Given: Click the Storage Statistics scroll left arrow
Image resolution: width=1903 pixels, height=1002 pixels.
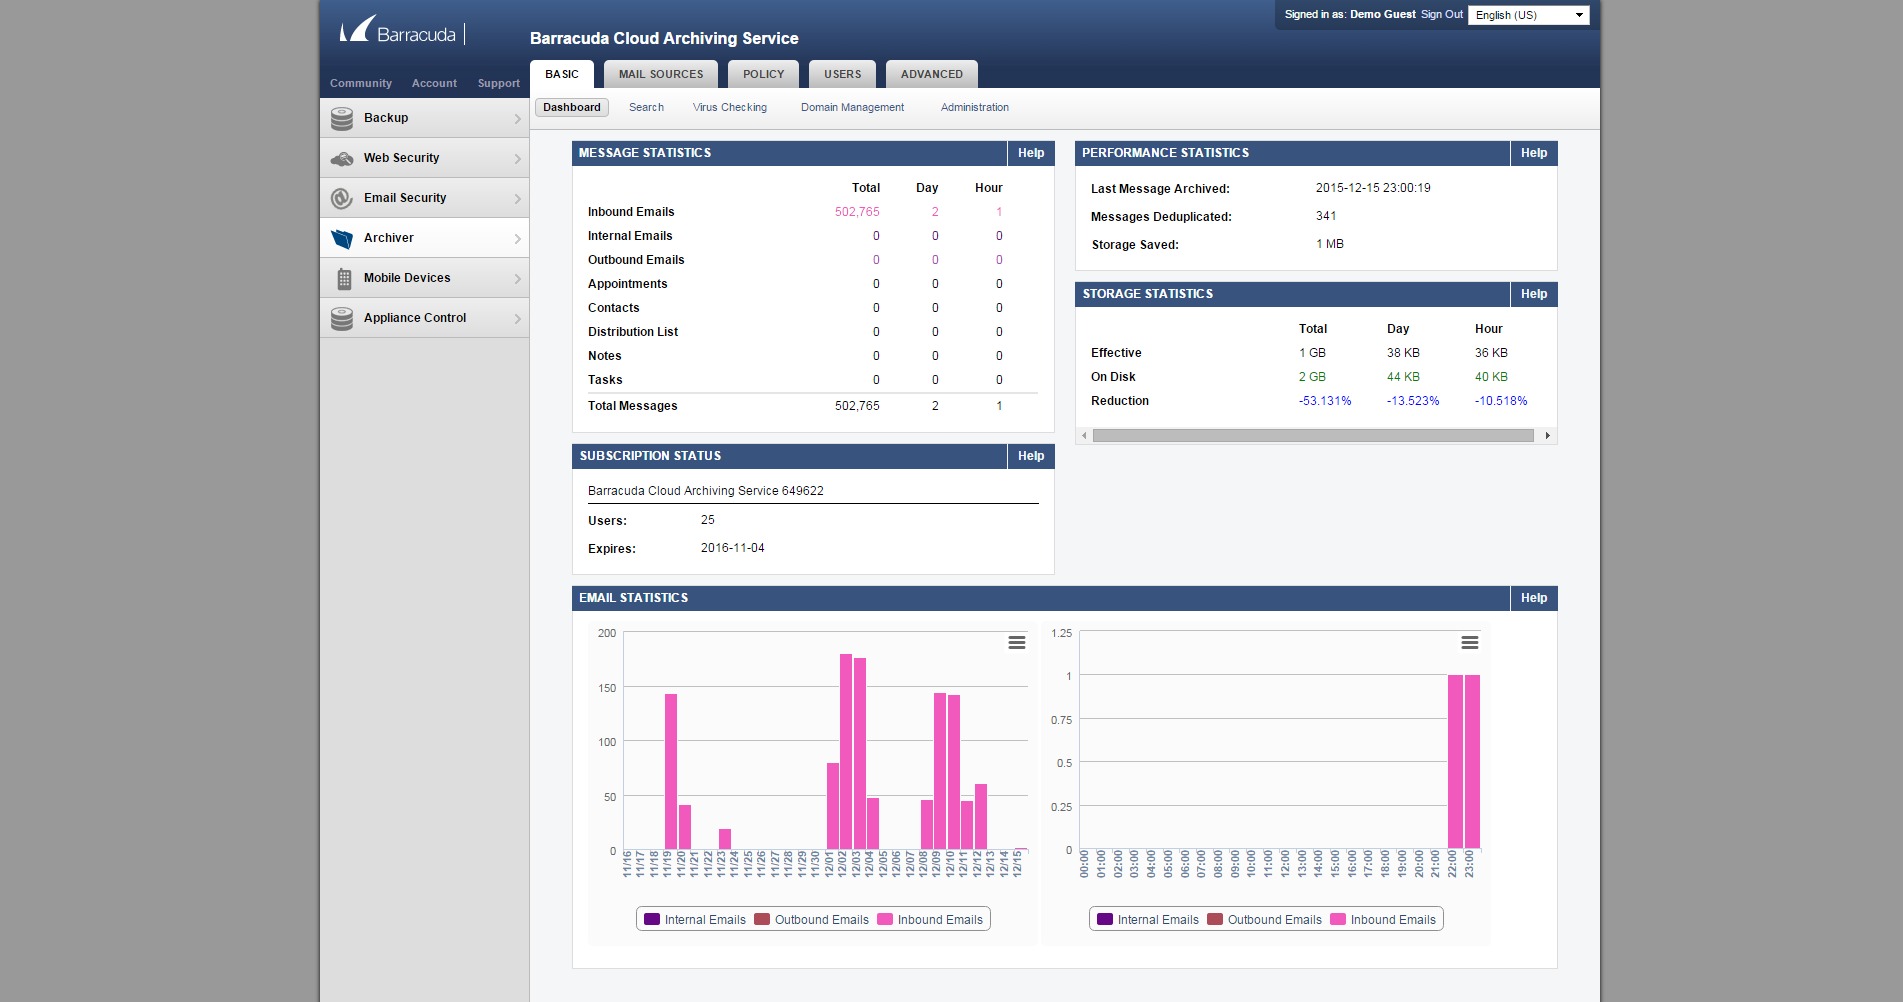Looking at the screenshot, I should [x=1084, y=435].
